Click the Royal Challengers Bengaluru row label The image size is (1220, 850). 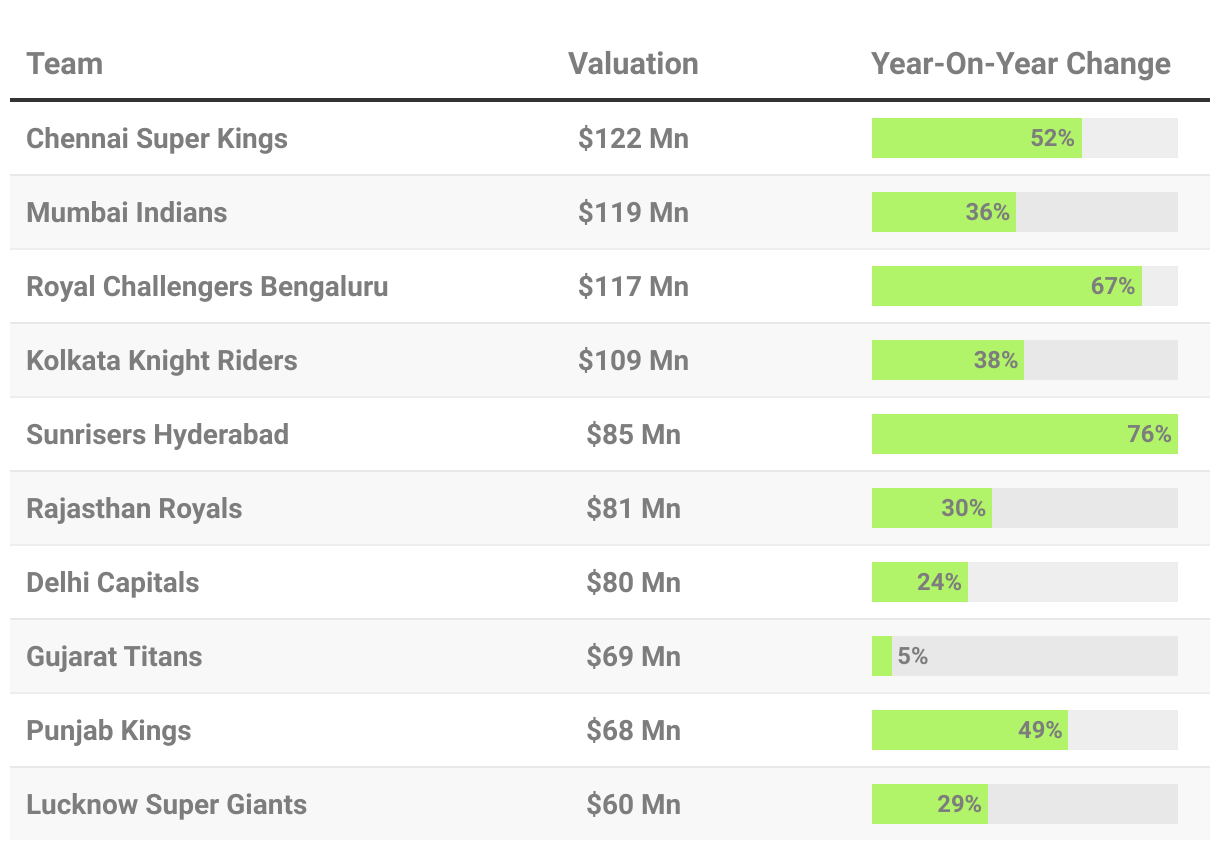click(x=207, y=286)
